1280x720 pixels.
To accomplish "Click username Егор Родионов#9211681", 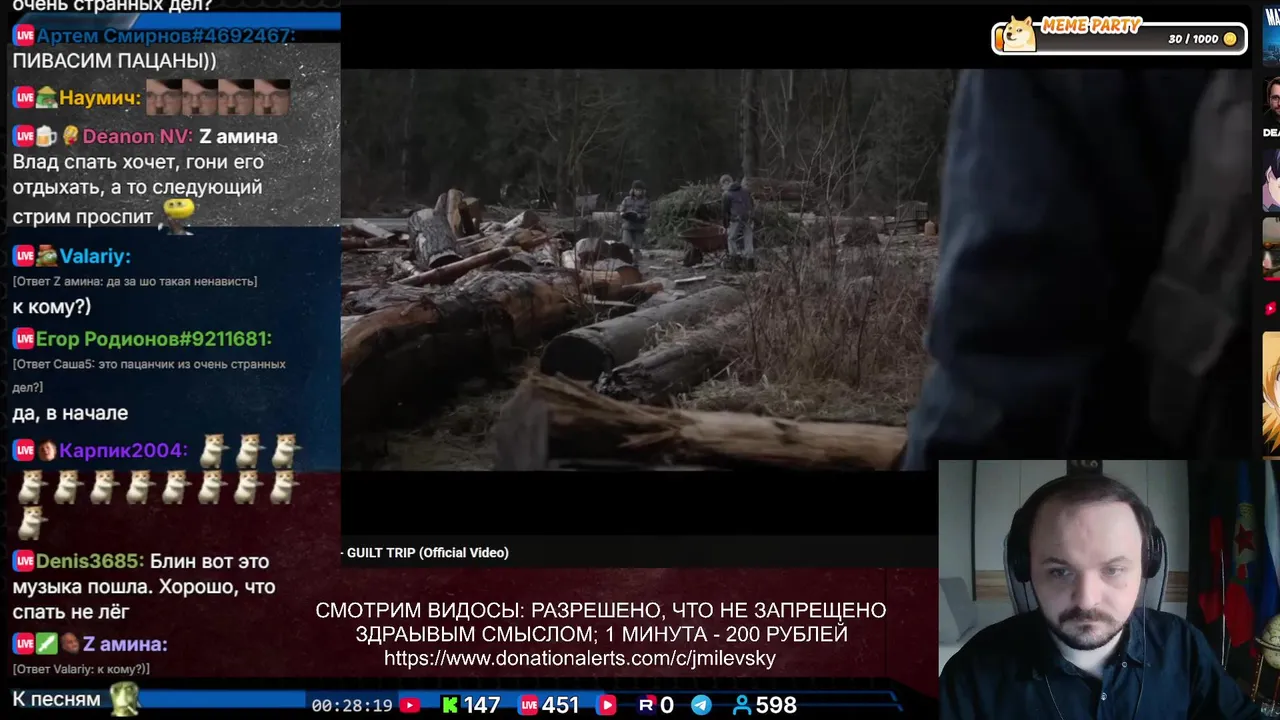I will click(x=154, y=339).
